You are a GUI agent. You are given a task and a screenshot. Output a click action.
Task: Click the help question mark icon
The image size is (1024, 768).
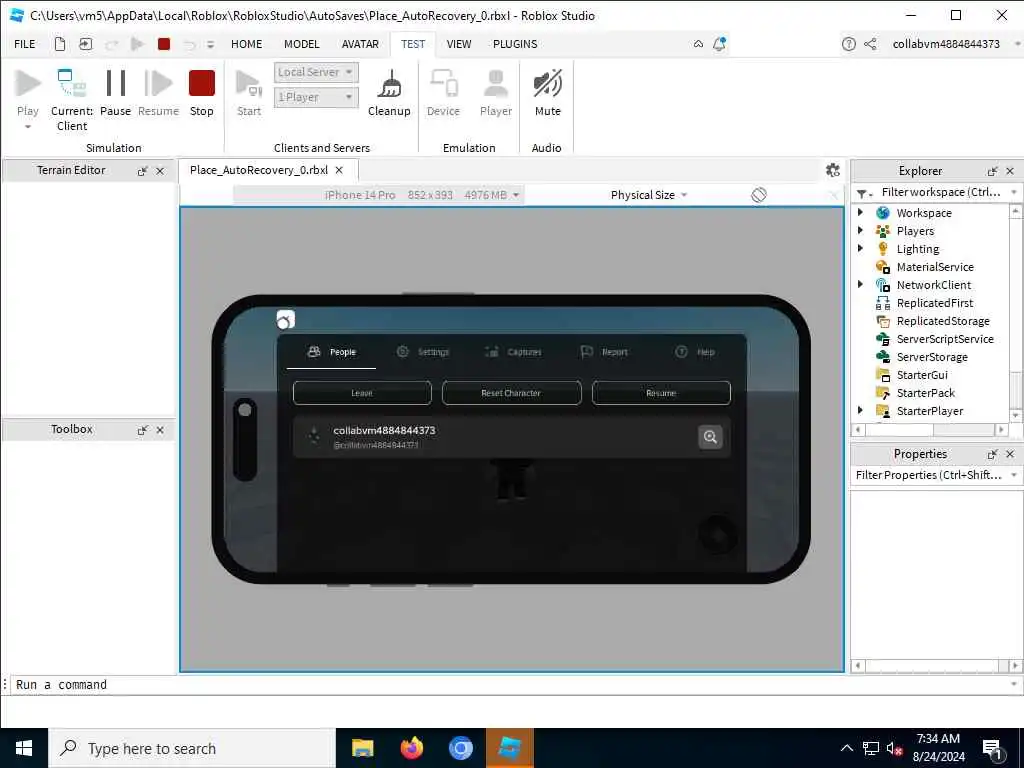point(848,44)
